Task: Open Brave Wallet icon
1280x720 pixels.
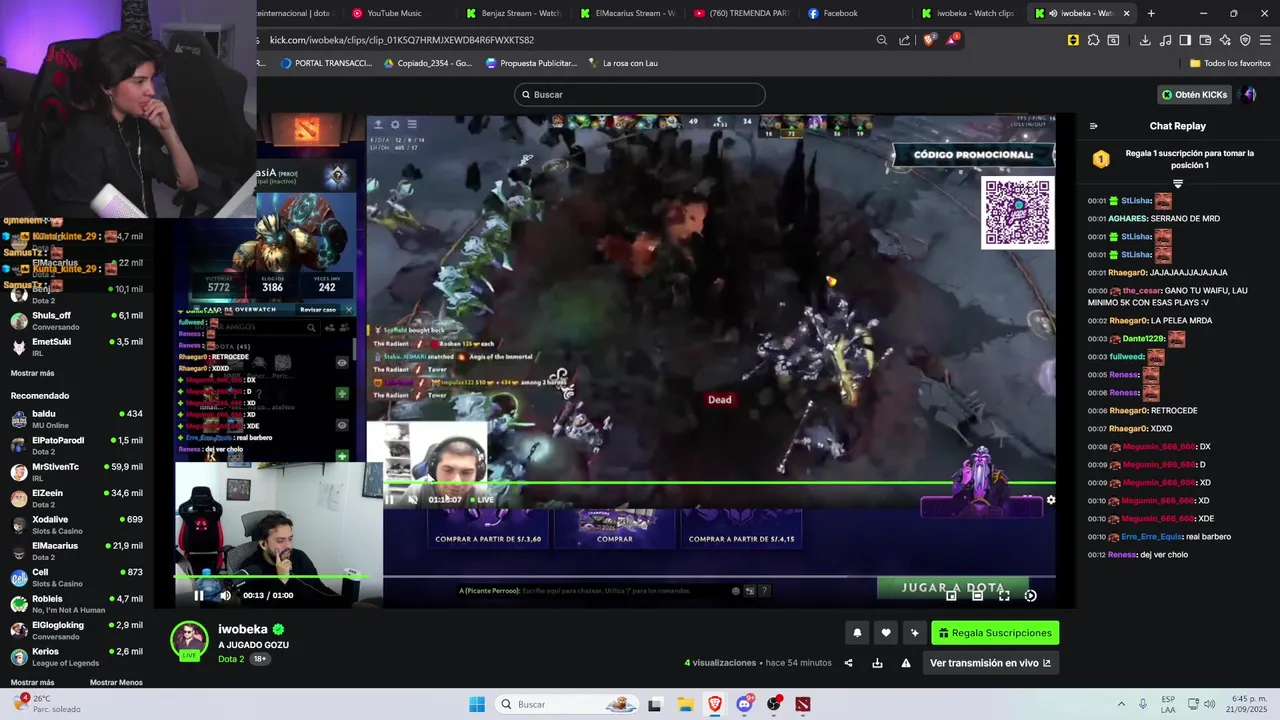Action: (x=1205, y=40)
